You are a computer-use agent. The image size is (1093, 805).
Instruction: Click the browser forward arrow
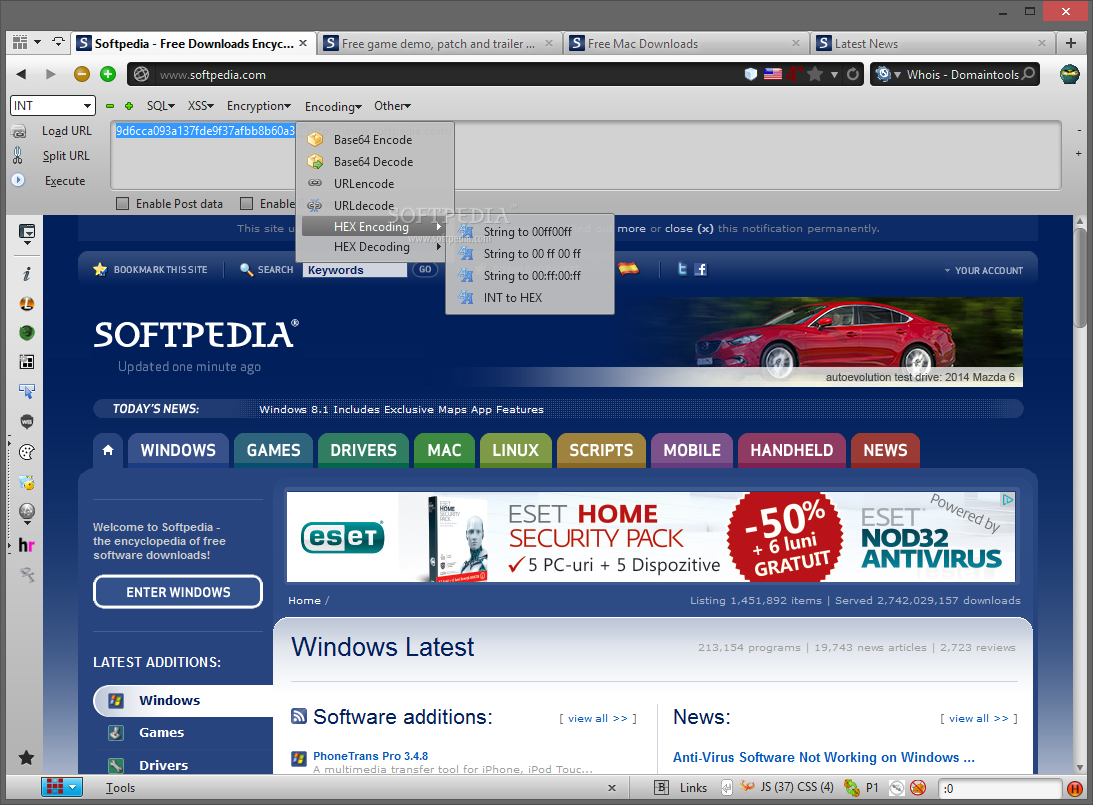(50, 74)
